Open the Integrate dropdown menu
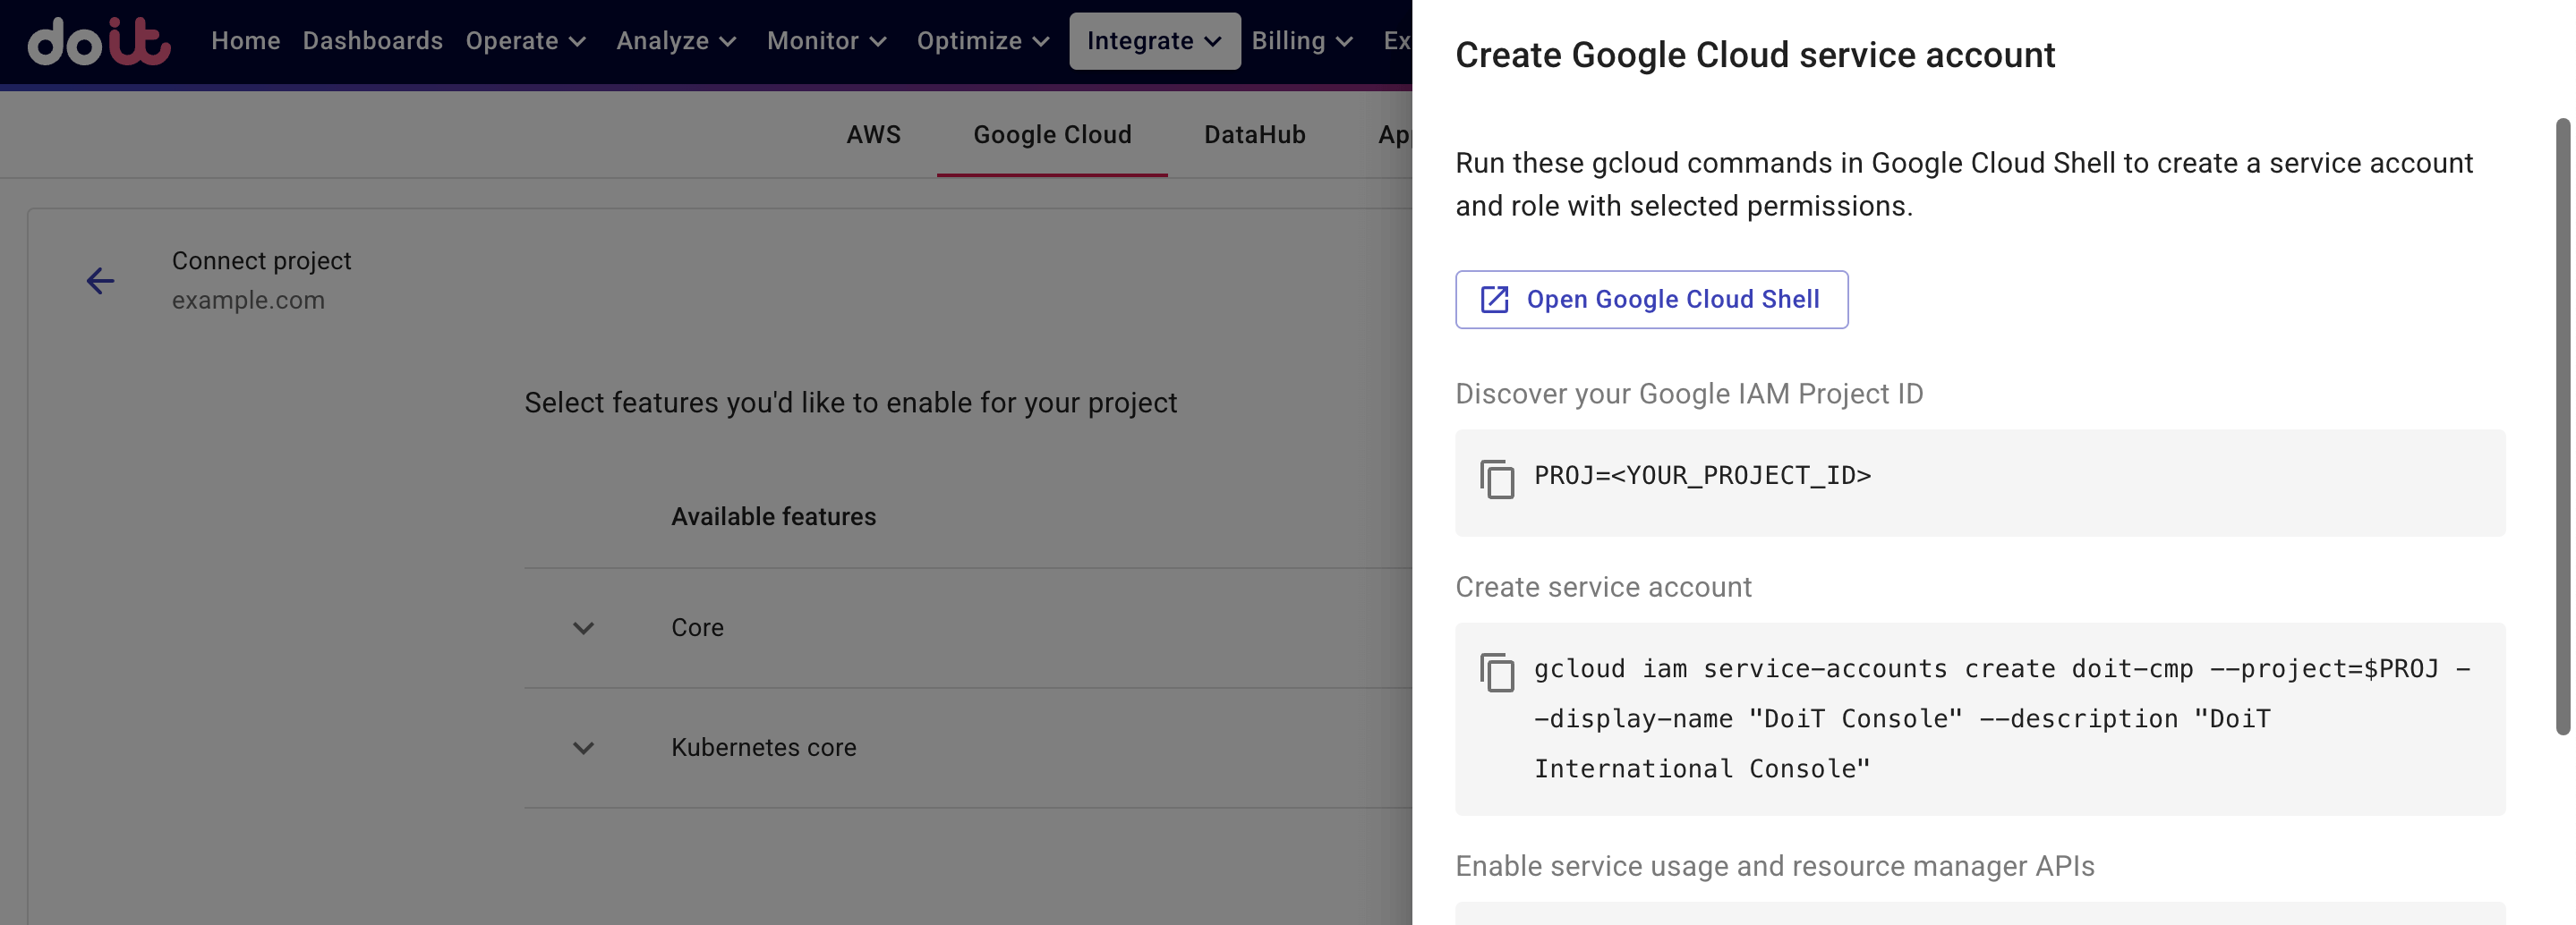The image size is (2576, 925). click(1154, 41)
